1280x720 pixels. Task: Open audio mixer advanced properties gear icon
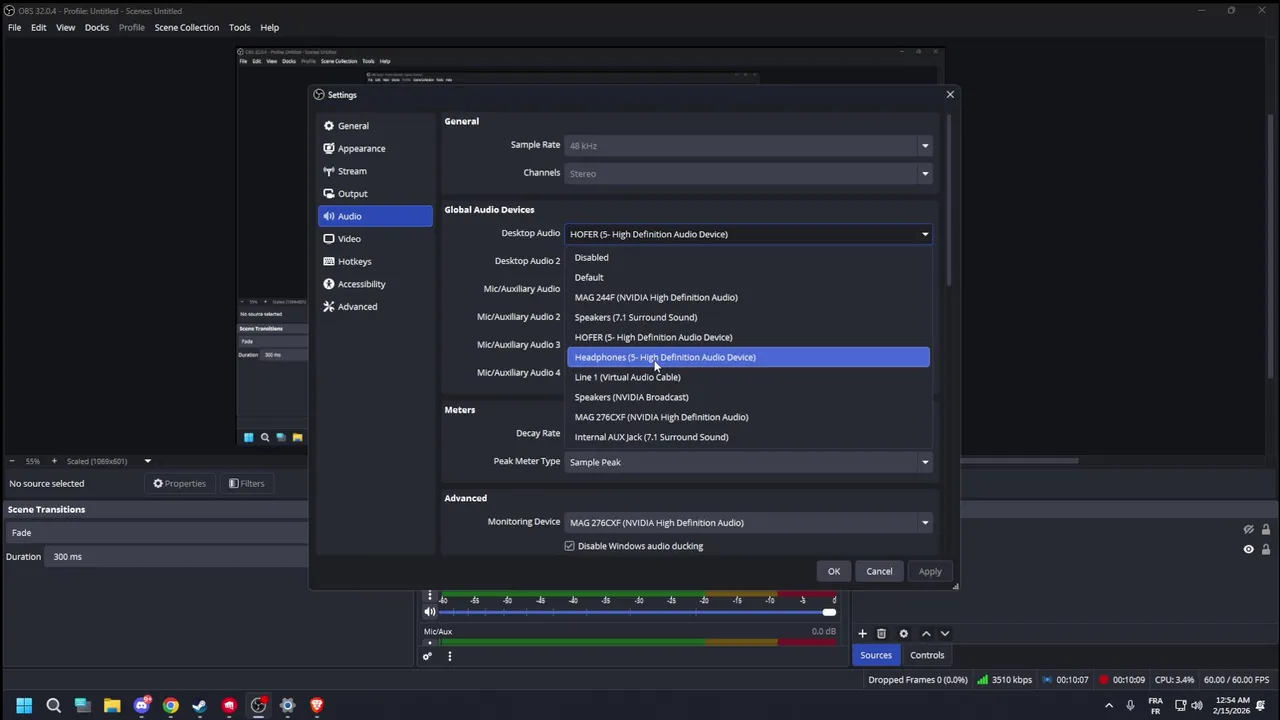pos(427,656)
